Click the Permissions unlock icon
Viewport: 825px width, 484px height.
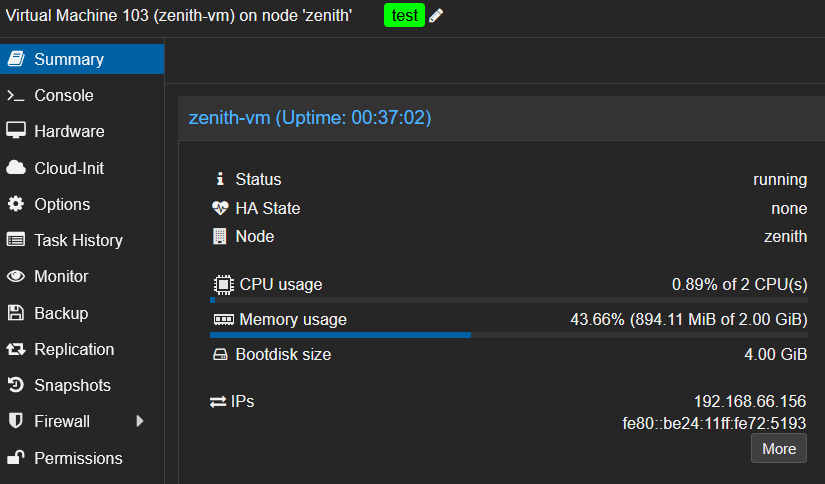[15, 458]
